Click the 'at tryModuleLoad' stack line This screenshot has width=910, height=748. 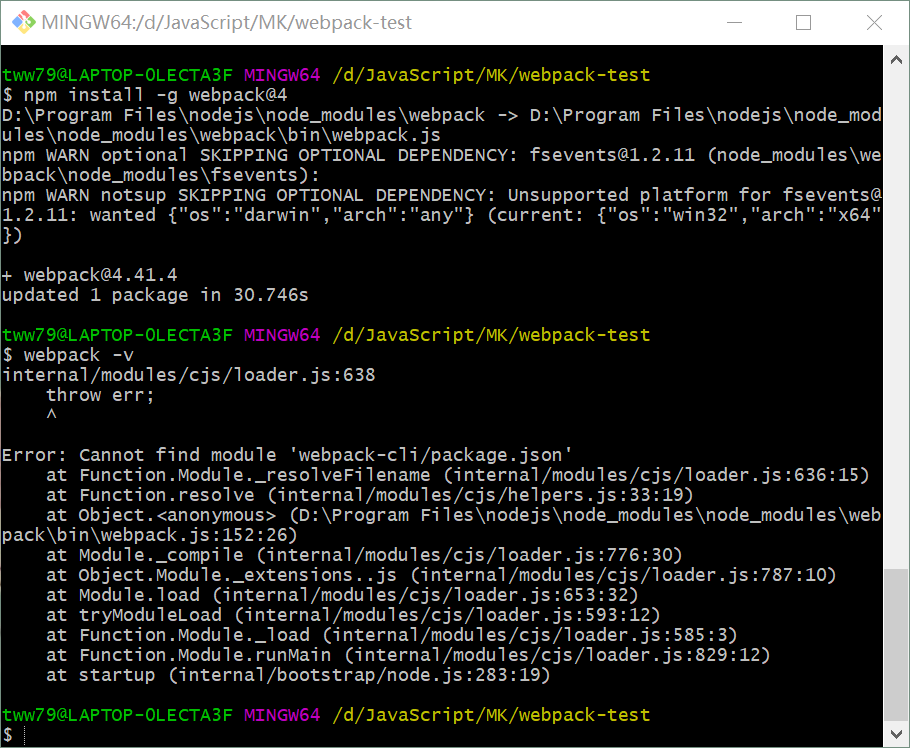pos(353,615)
